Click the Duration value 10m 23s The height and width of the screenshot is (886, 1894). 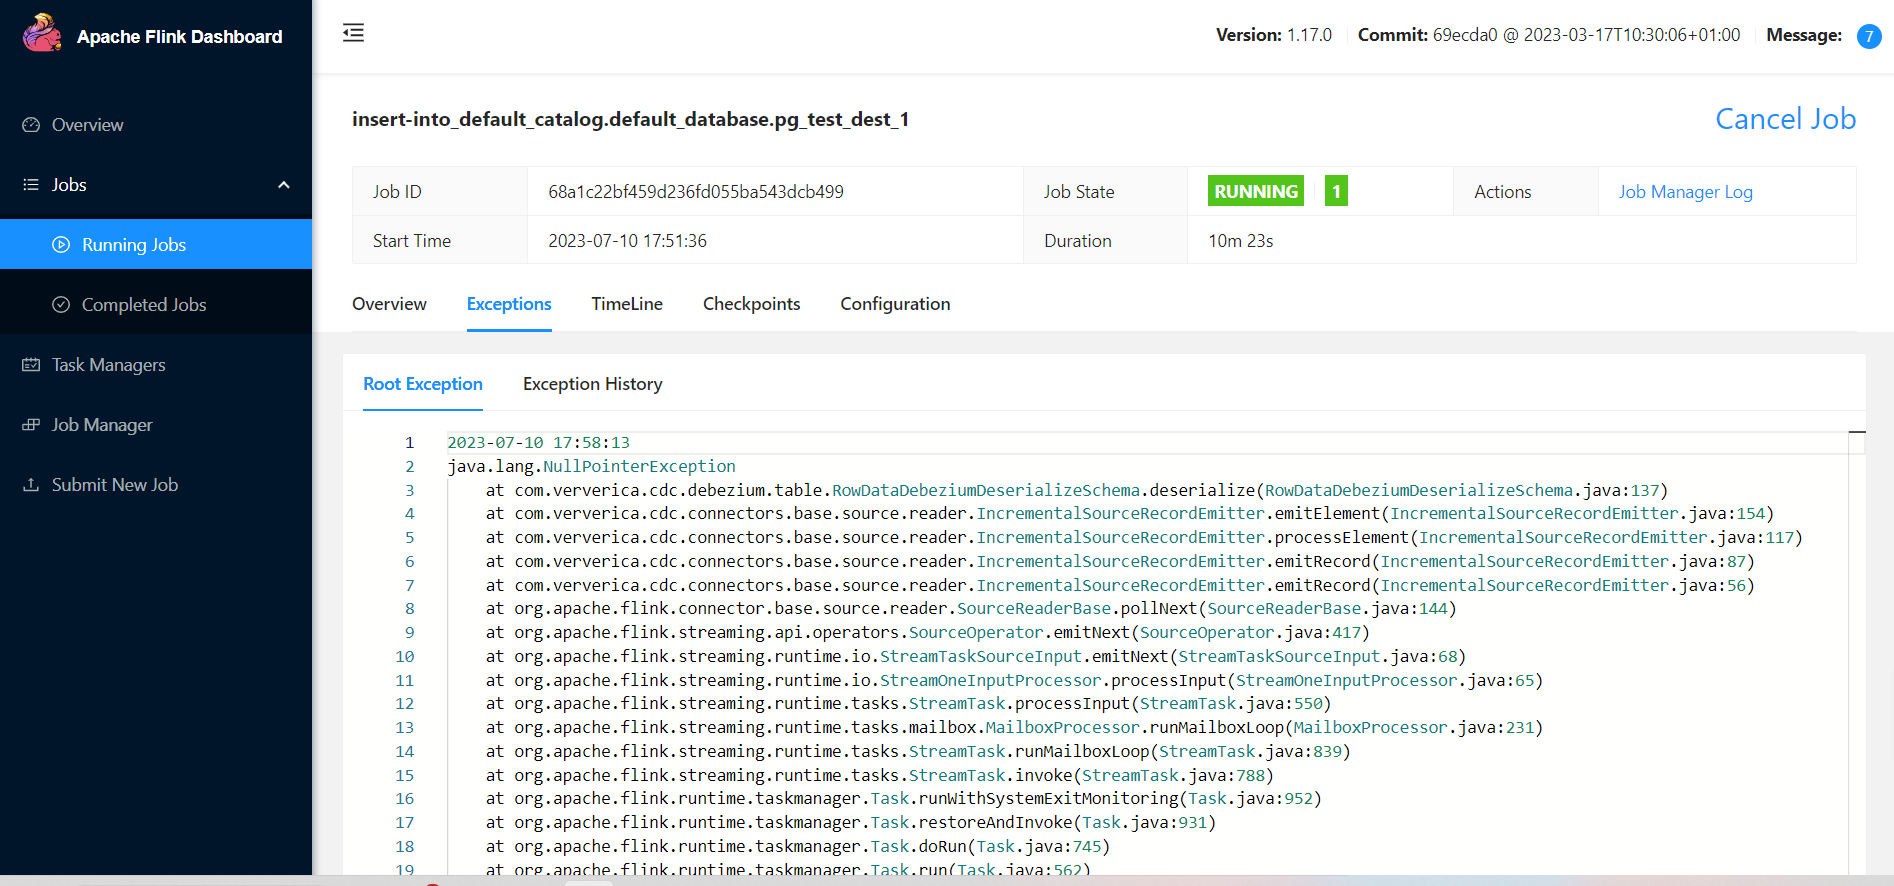pos(1241,241)
